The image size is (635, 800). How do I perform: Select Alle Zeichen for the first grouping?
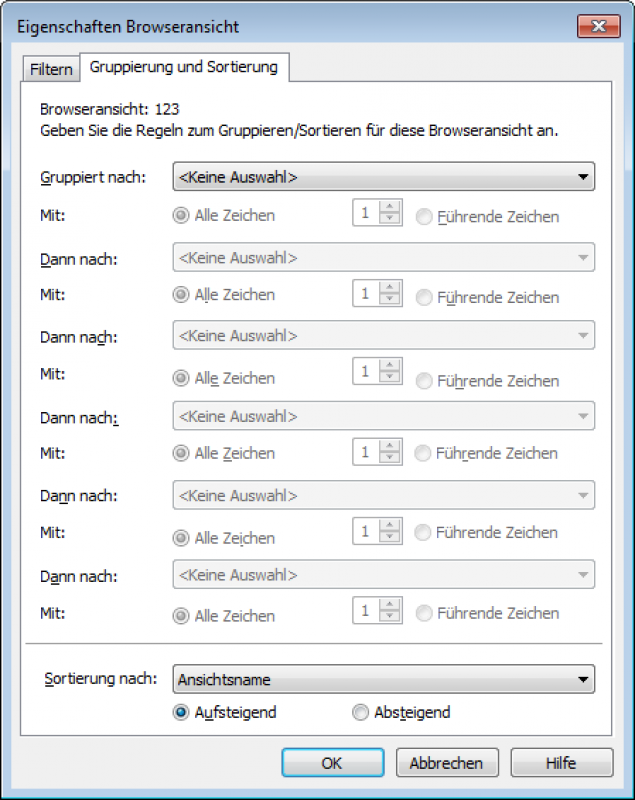coord(176,214)
